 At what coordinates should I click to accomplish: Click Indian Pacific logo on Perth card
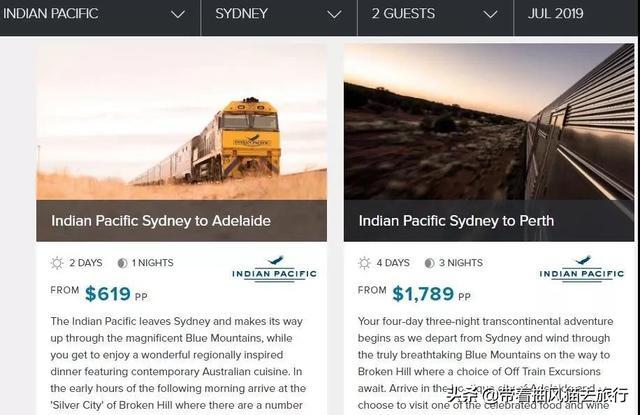click(582, 268)
